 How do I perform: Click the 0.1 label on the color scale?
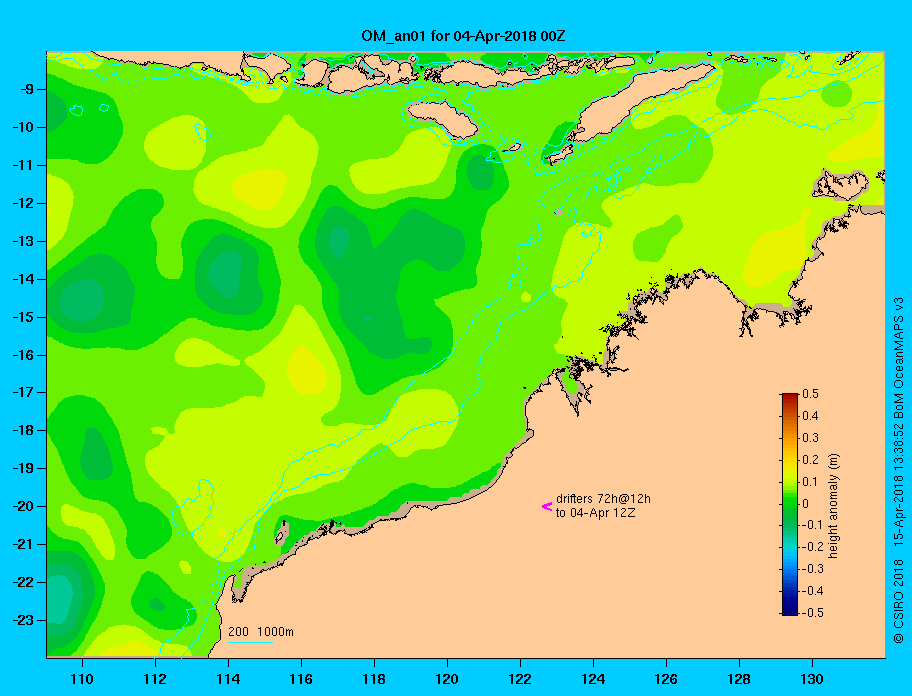coord(810,481)
